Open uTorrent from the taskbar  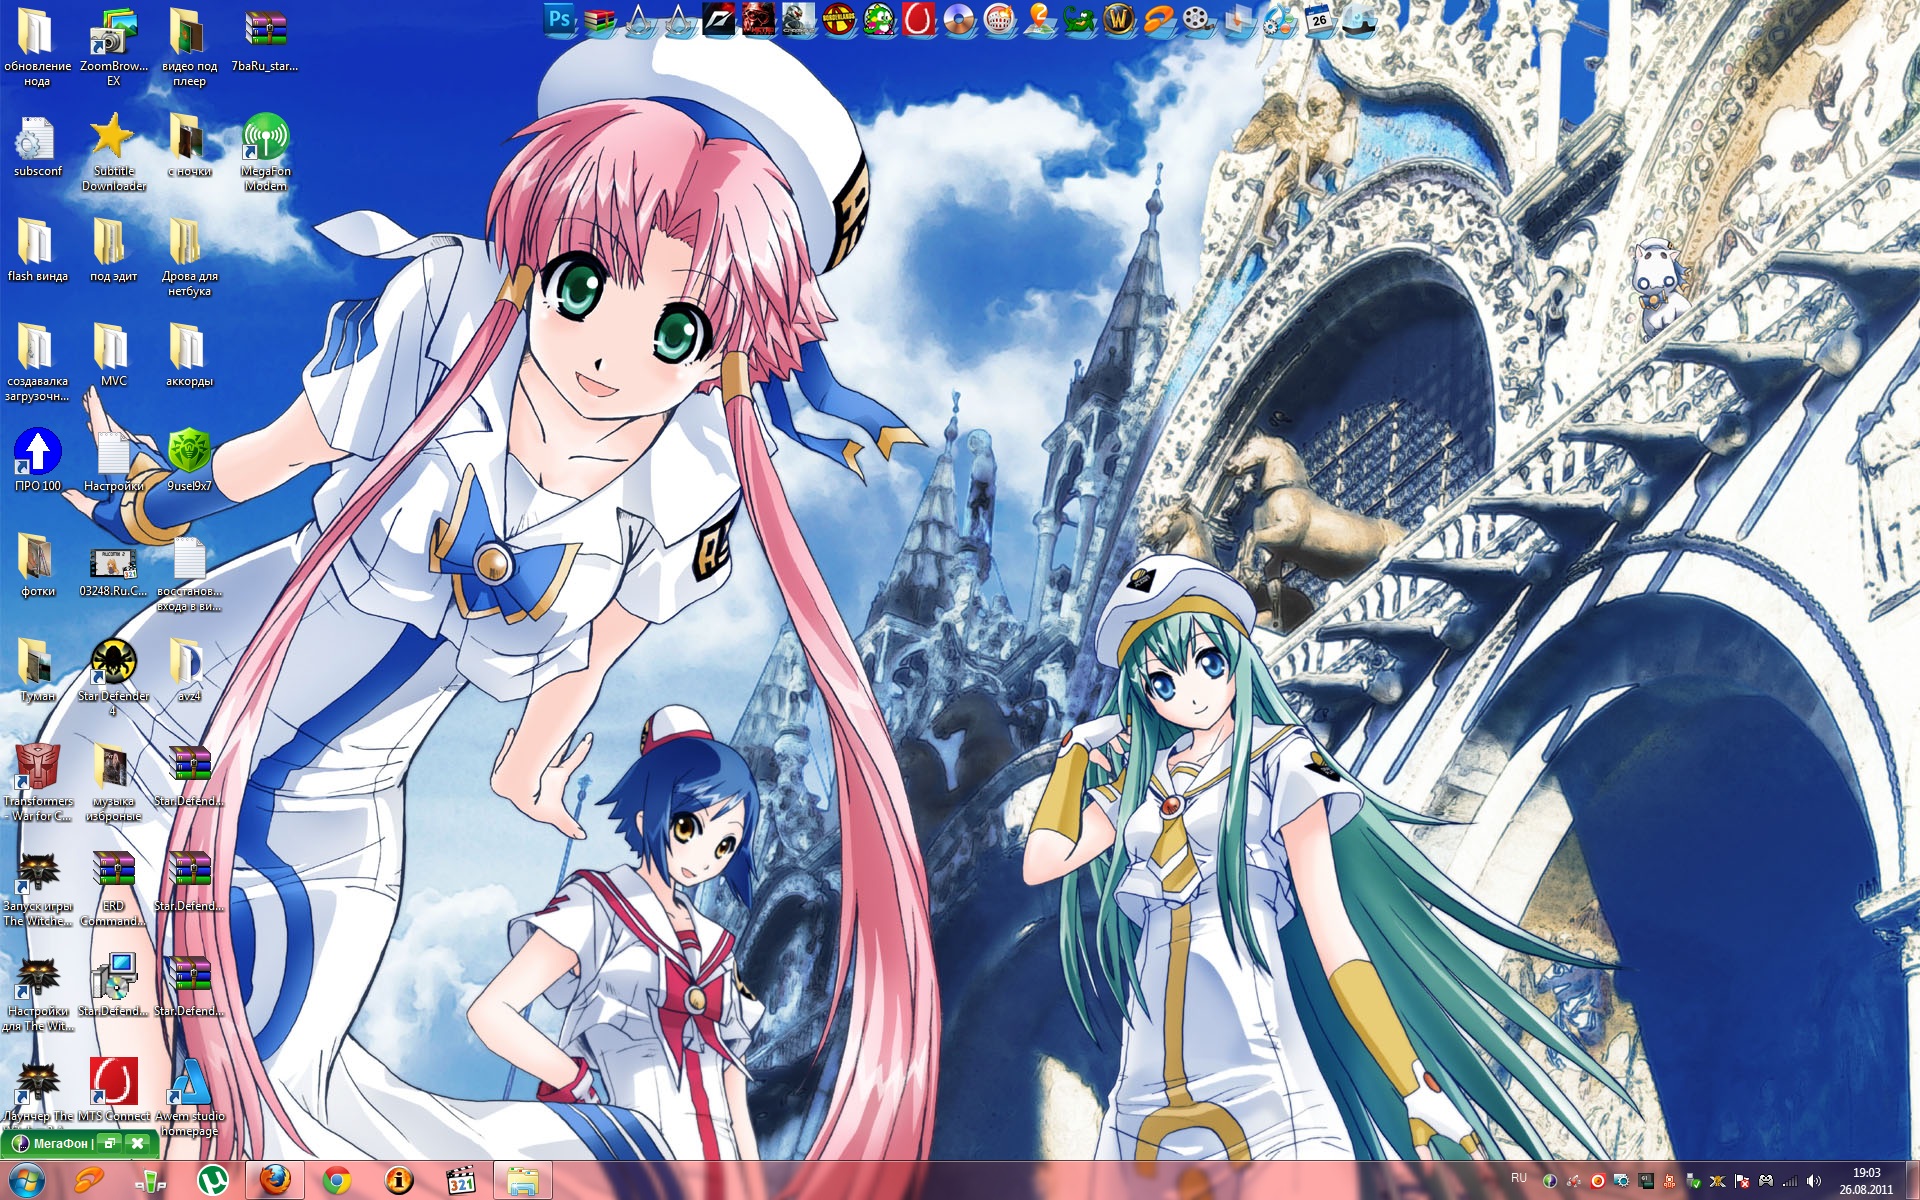click(x=212, y=1181)
